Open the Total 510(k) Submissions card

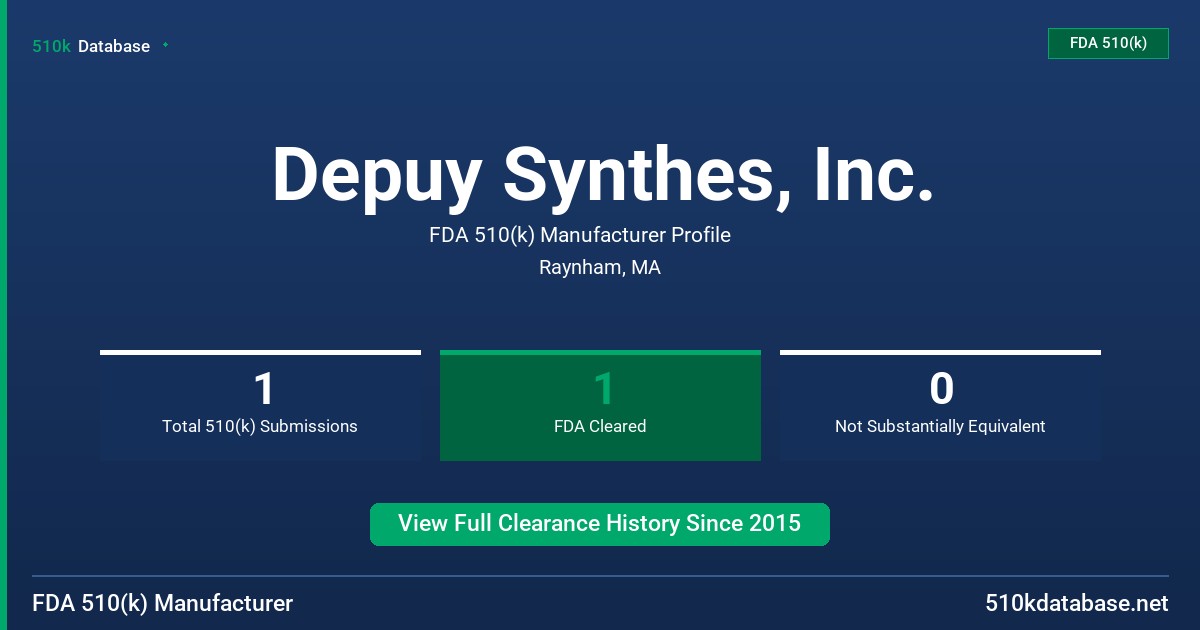click(x=260, y=406)
